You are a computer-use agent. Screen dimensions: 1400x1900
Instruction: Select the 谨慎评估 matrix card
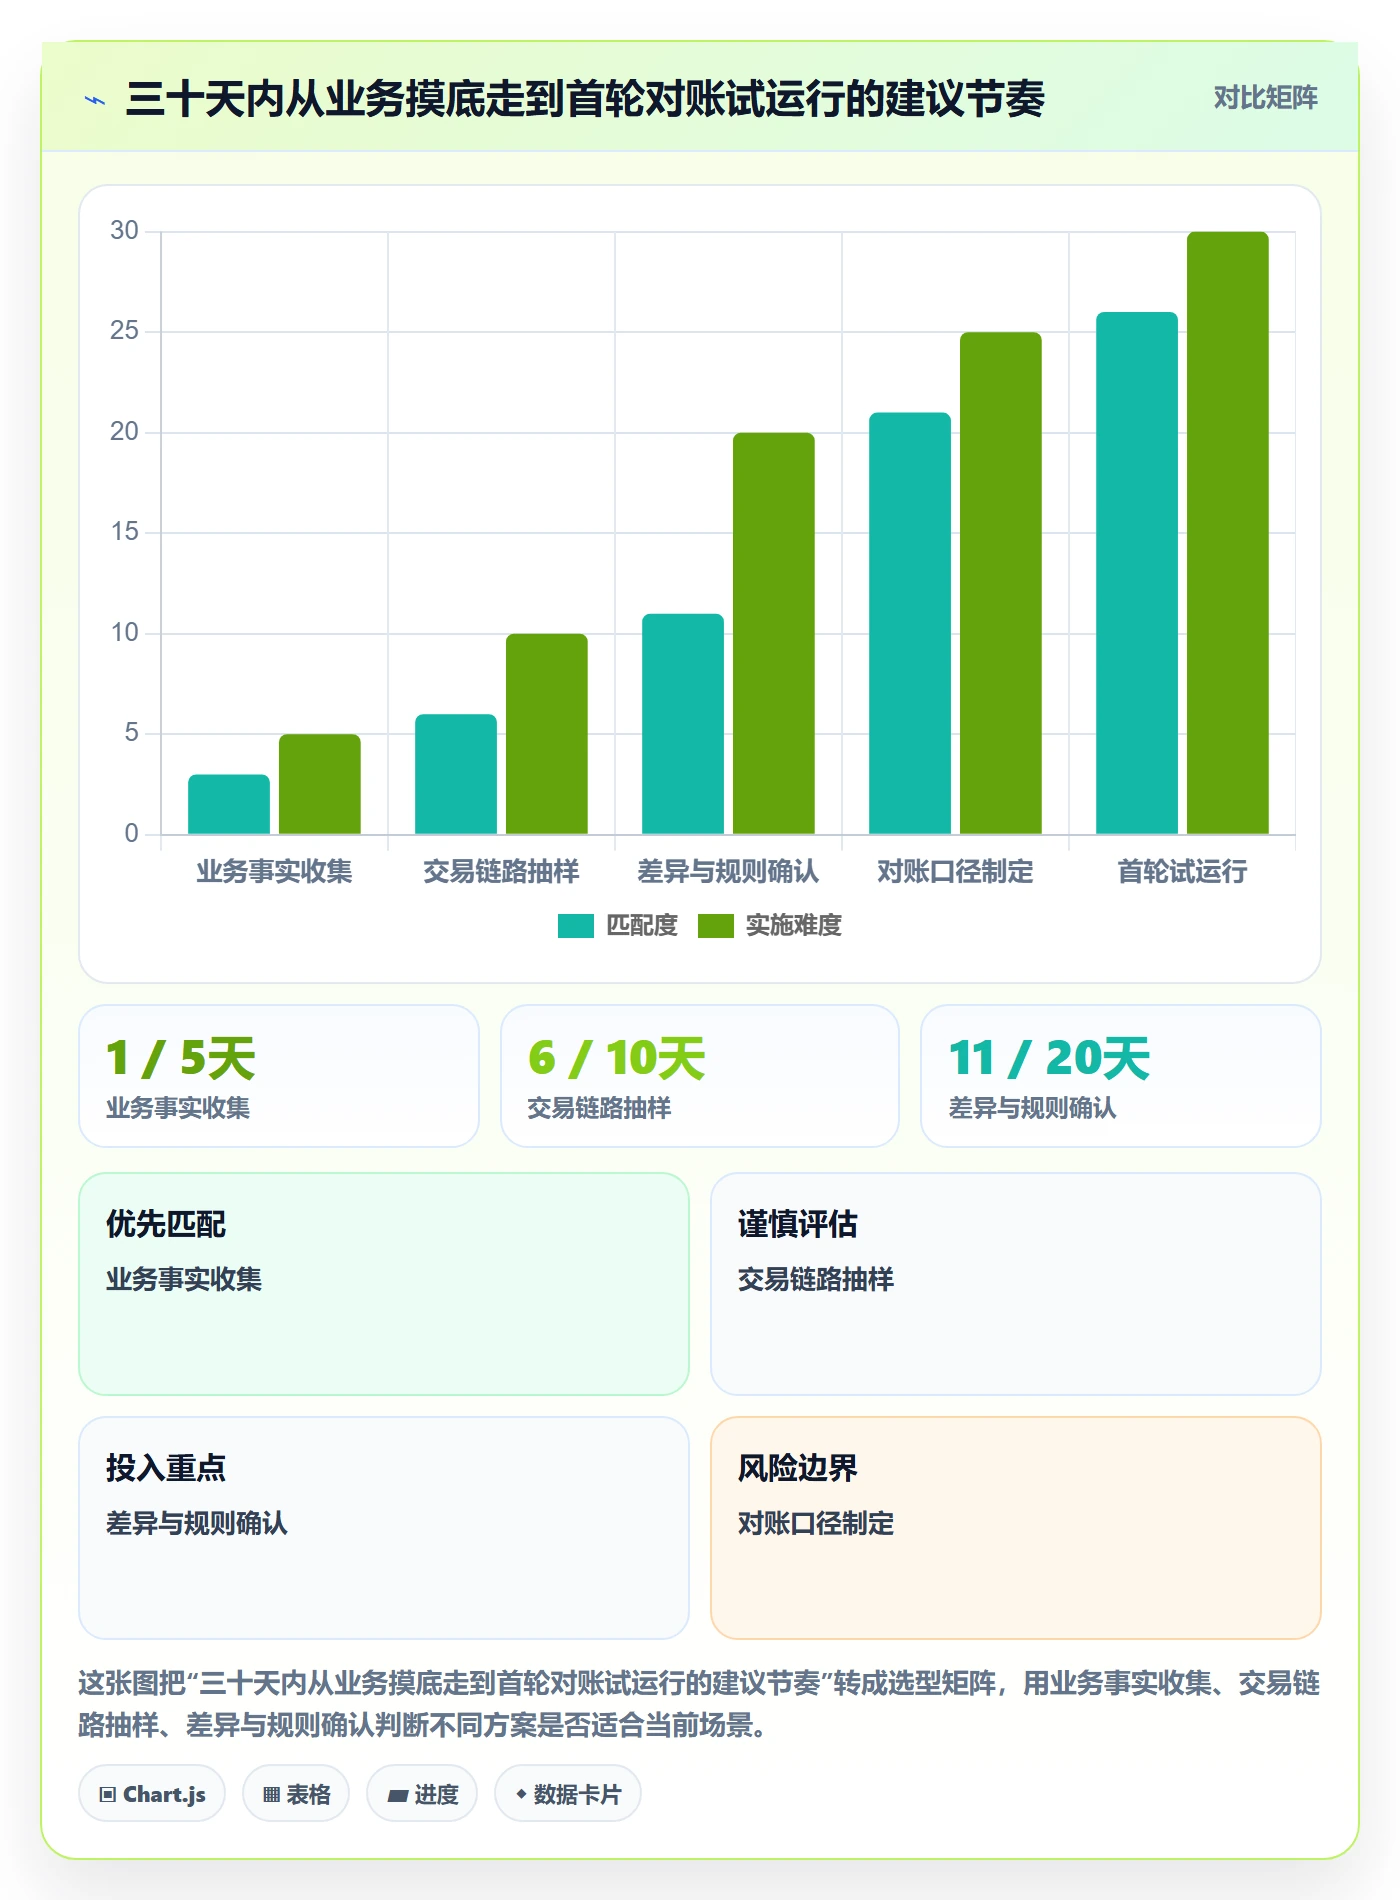click(x=1016, y=1284)
